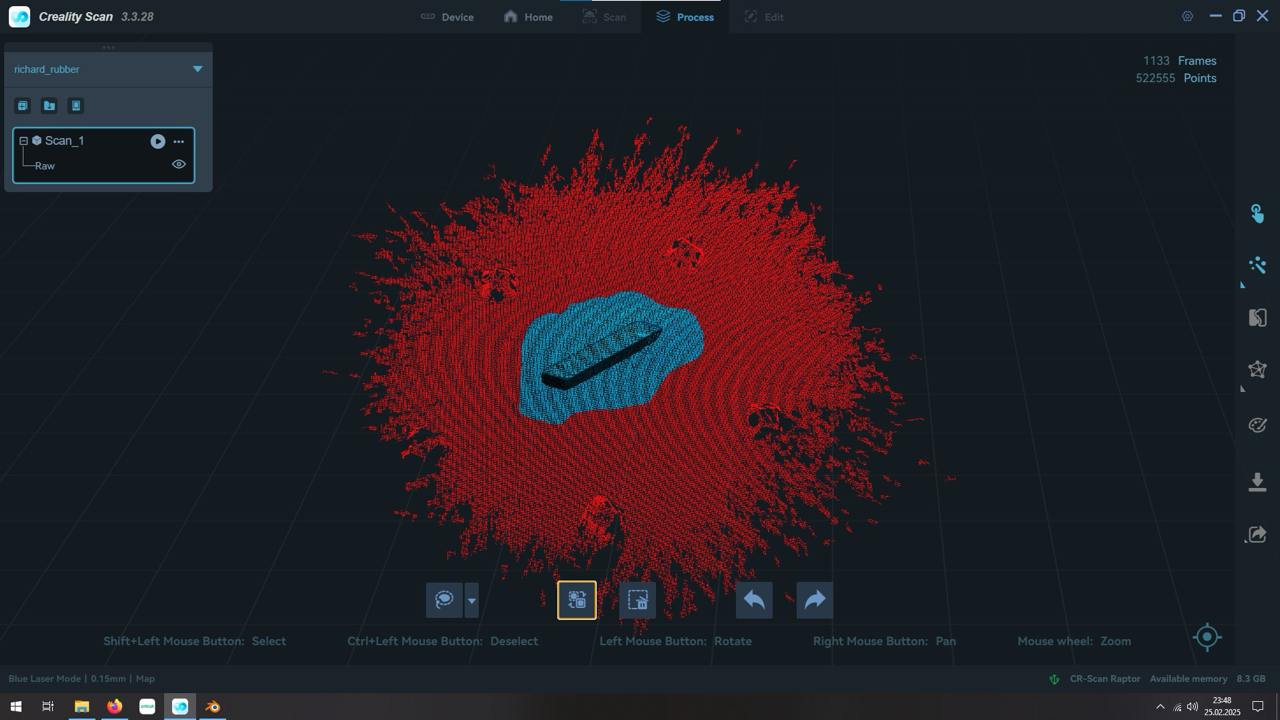
Task: Click the invert selection button
Action: pyautogui.click(x=577, y=600)
